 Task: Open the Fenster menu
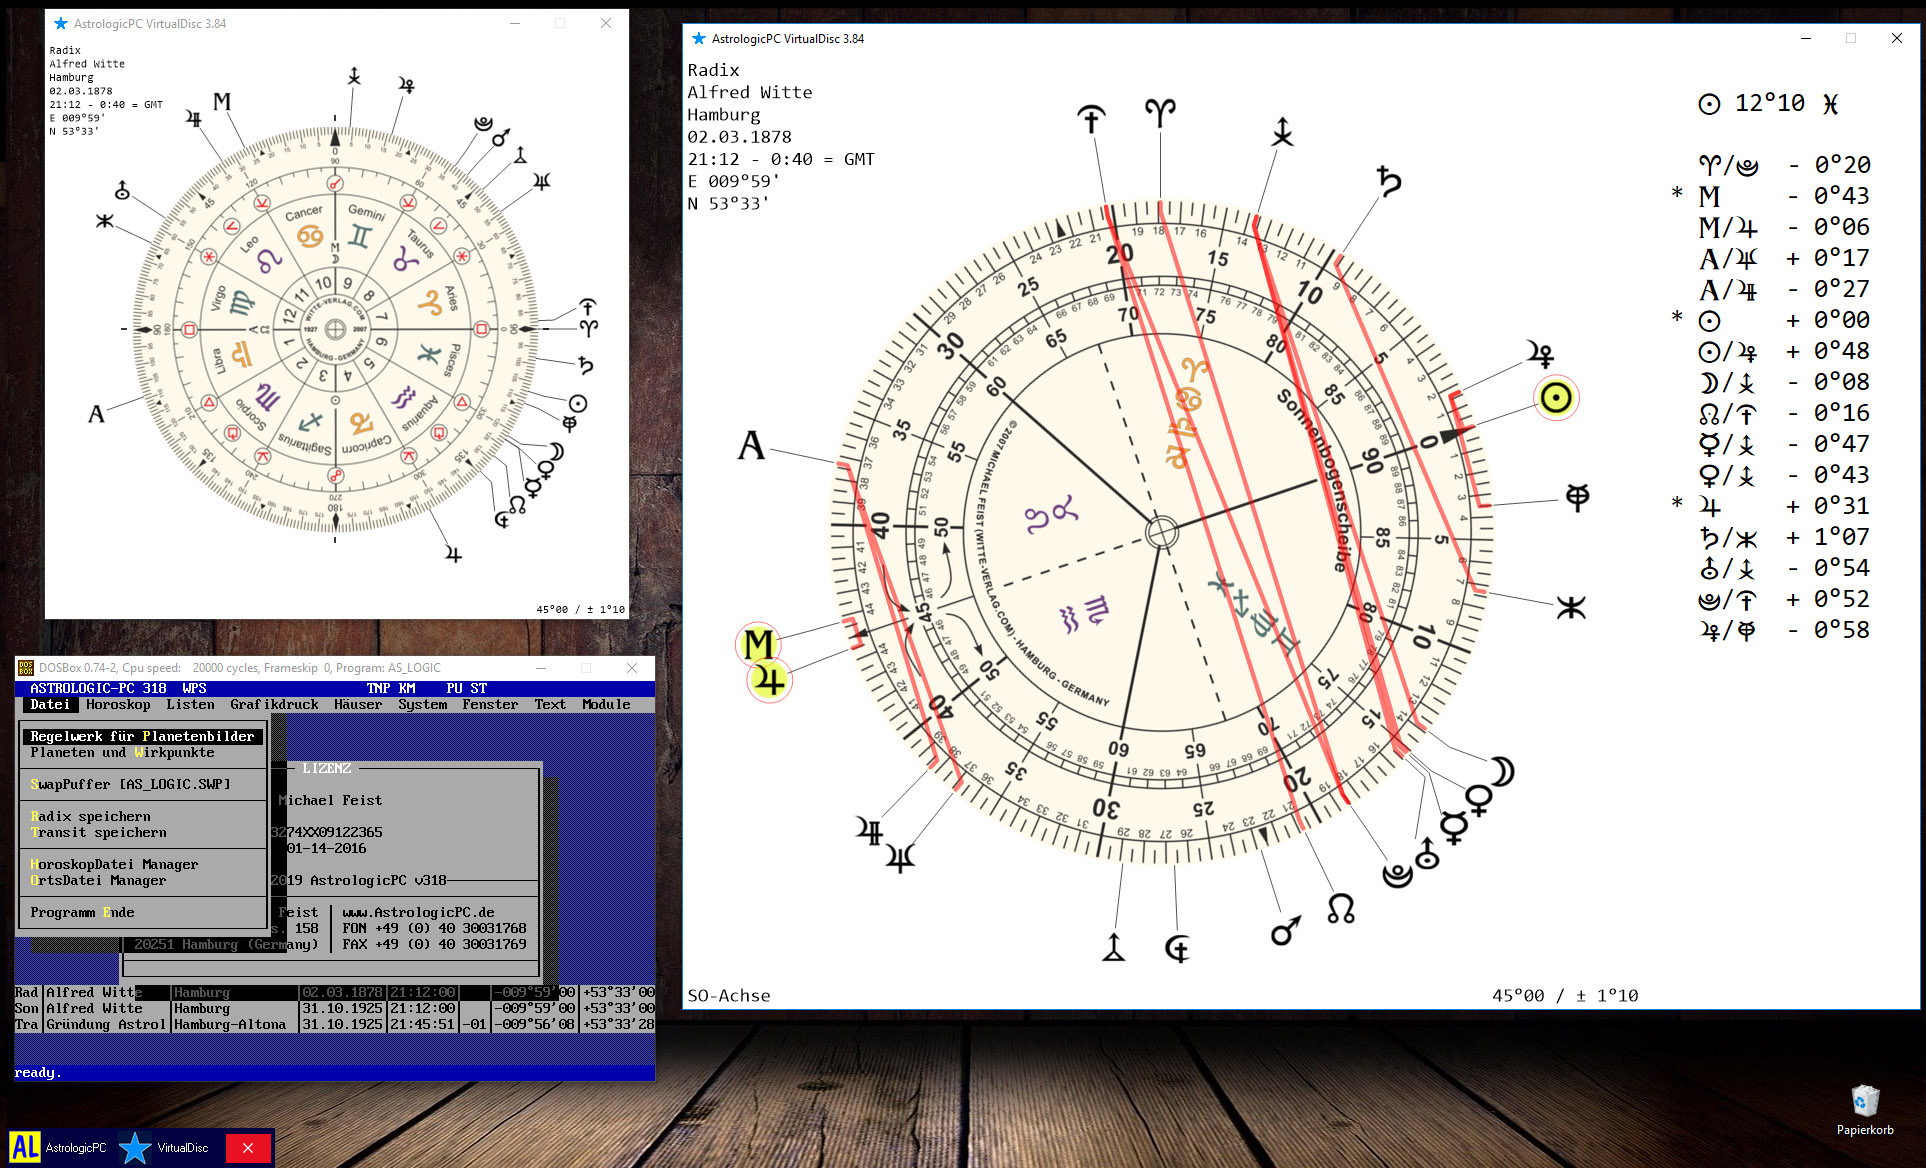pos(490,705)
